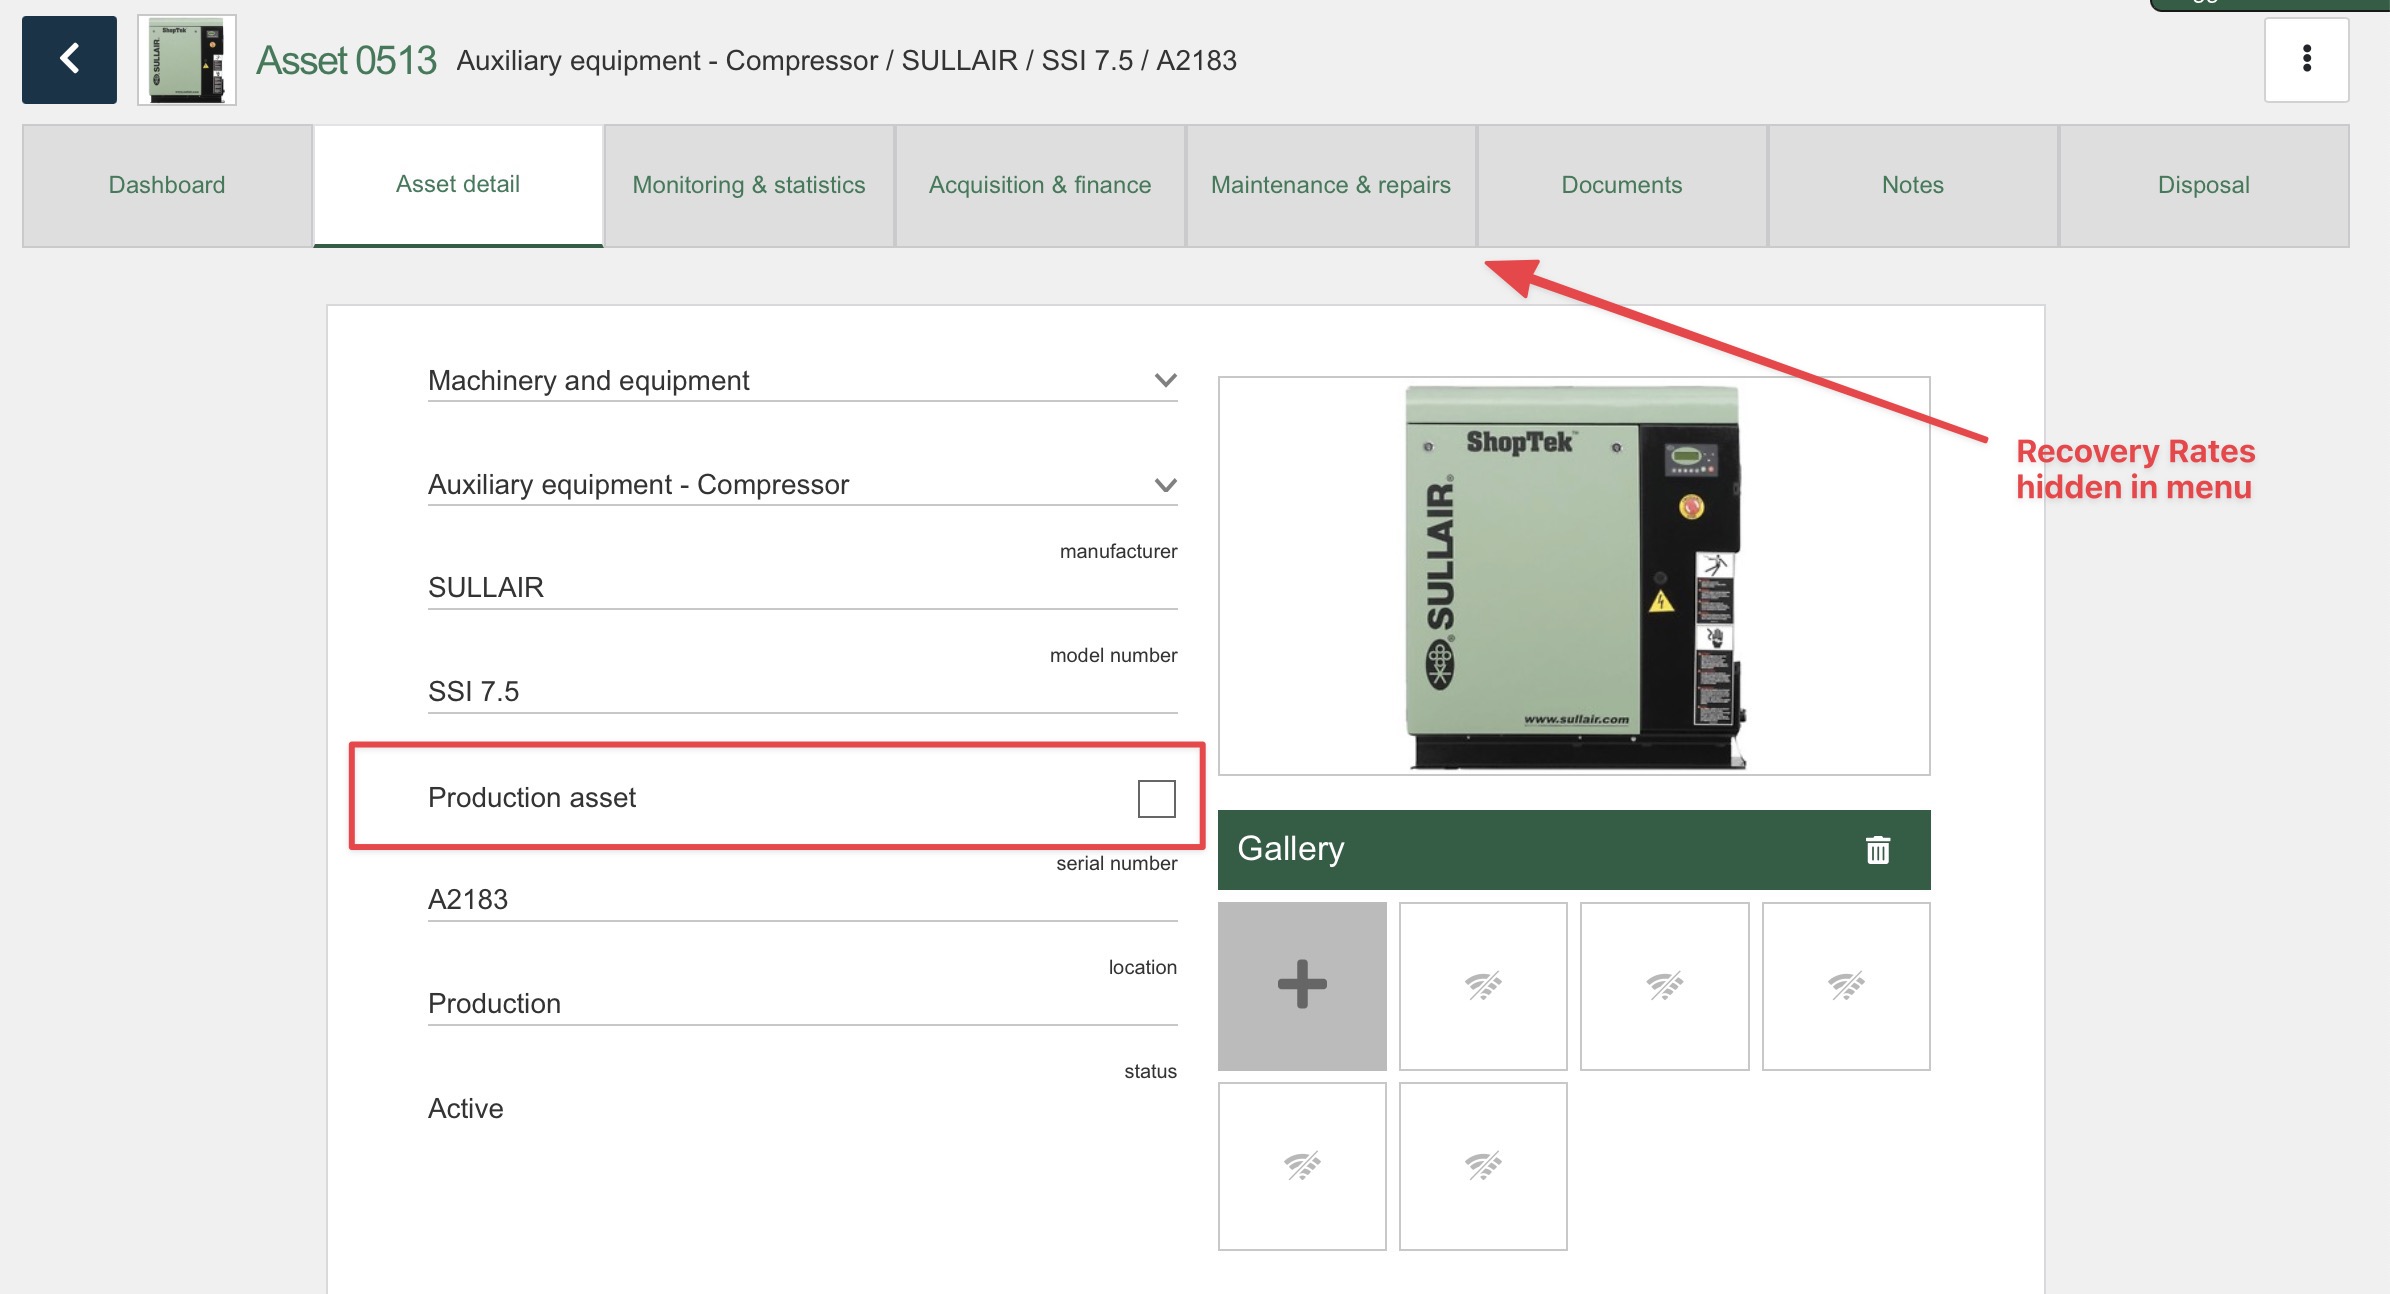Screen dimensions: 2390x1294
Task: Click the SULLAIR manufacturer field
Action: [x=800, y=587]
